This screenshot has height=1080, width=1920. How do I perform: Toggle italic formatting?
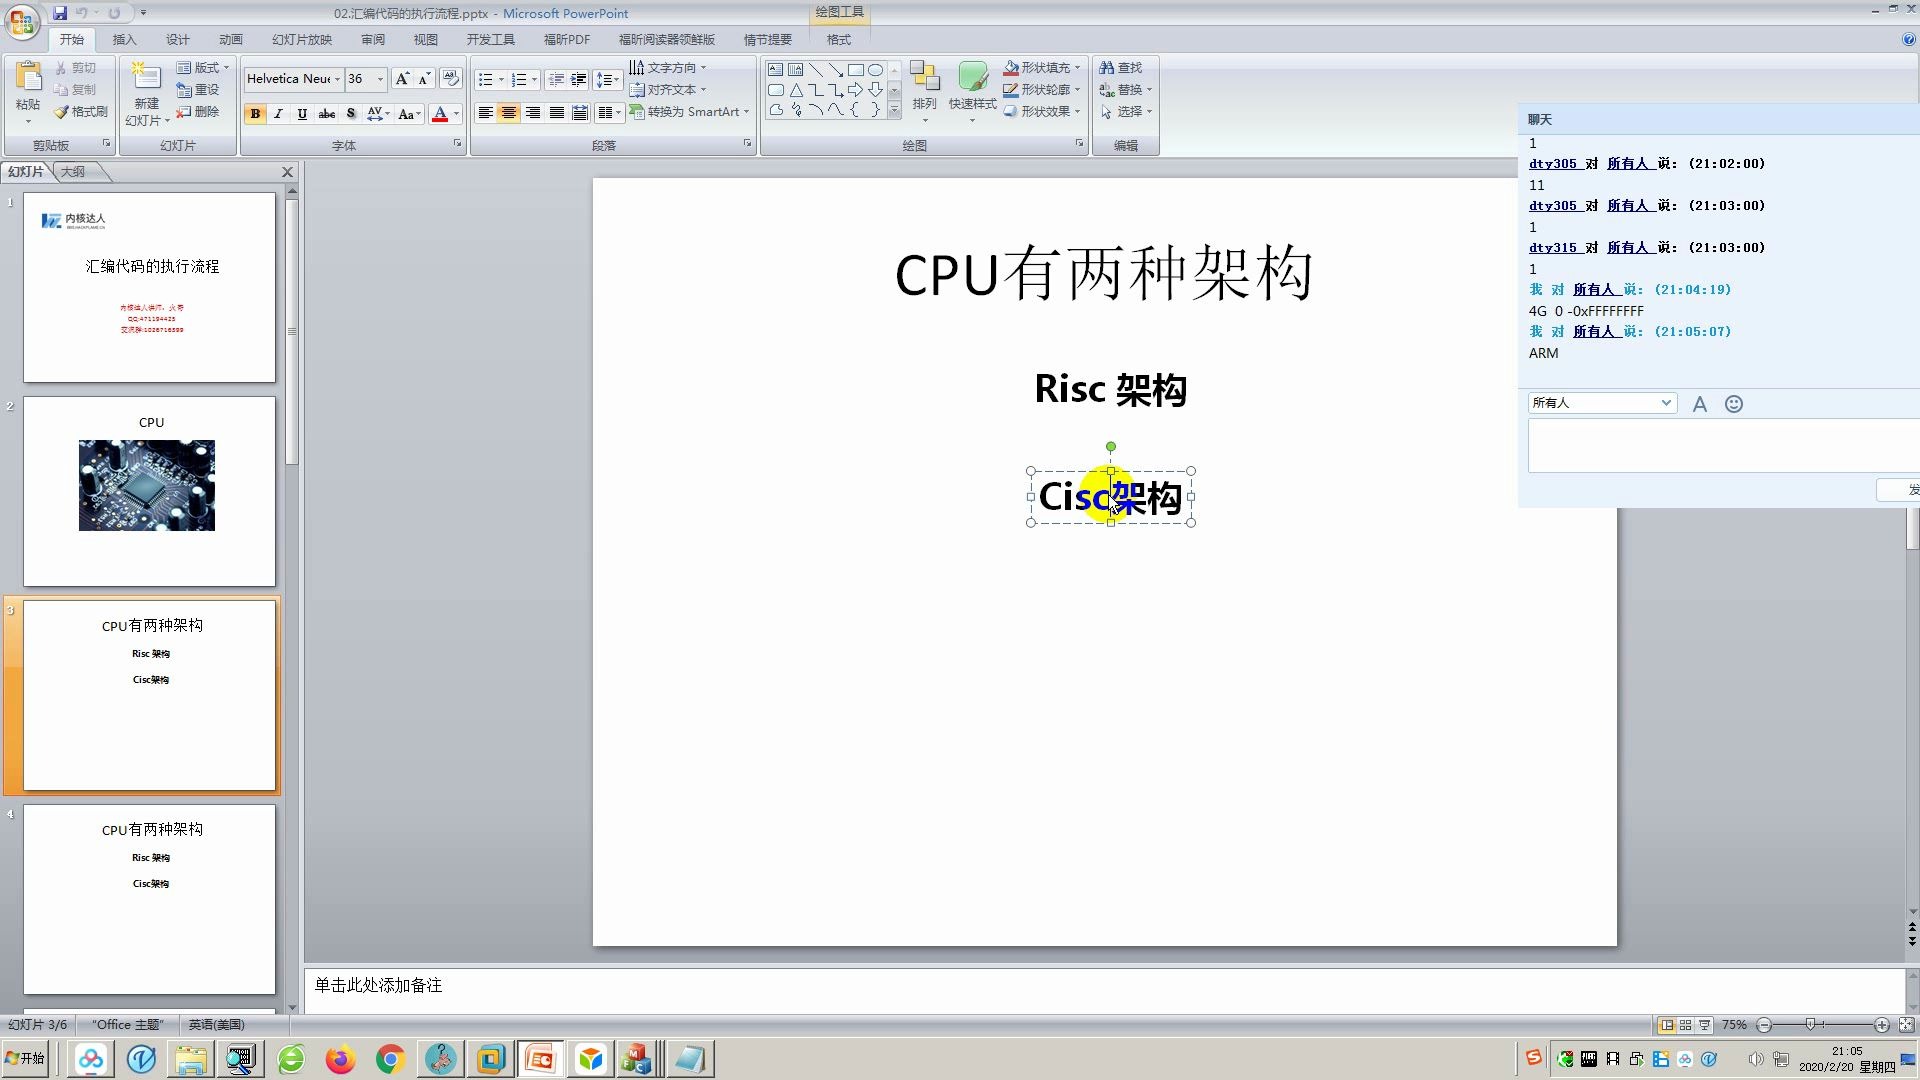[278, 114]
